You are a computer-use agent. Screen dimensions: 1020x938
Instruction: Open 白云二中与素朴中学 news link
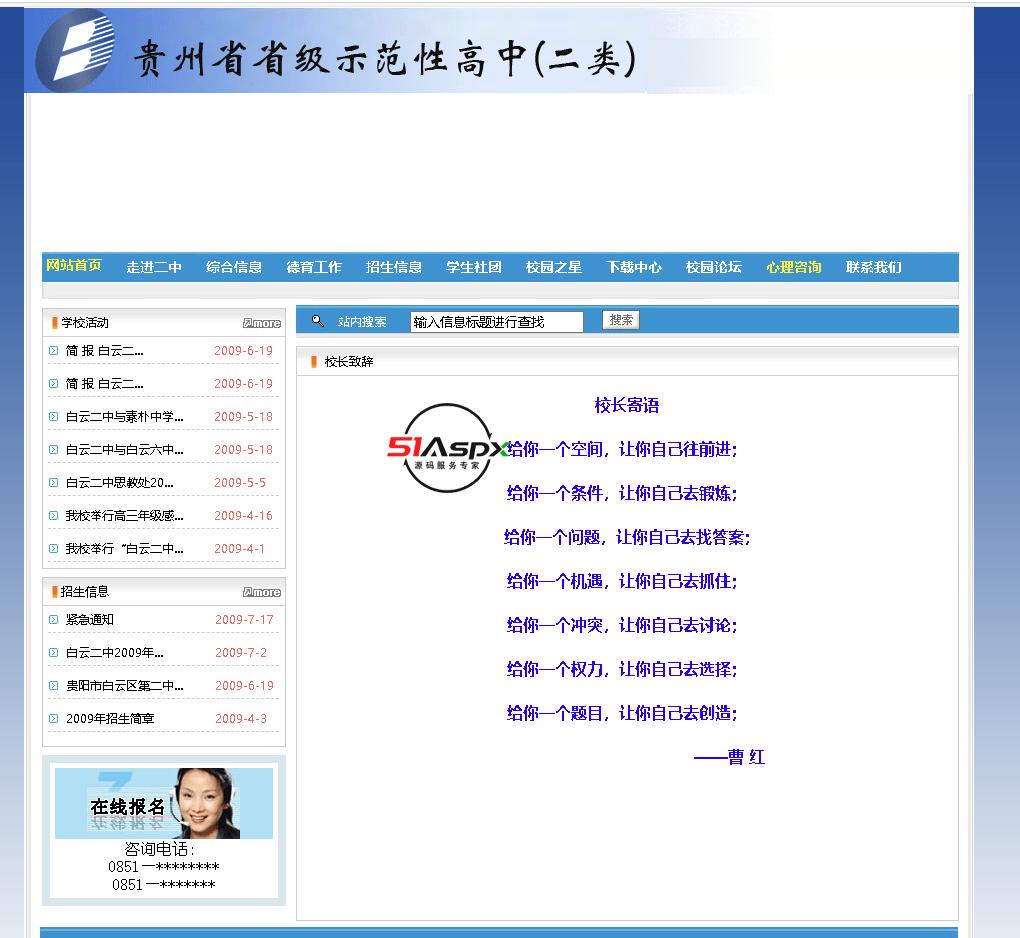point(124,416)
